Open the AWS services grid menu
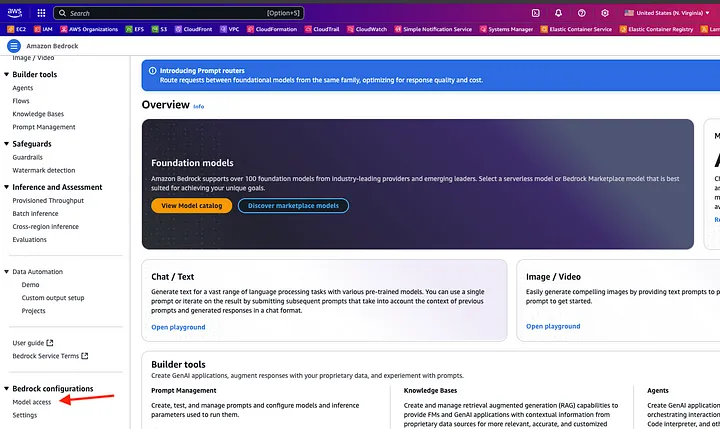 [41, 13]
